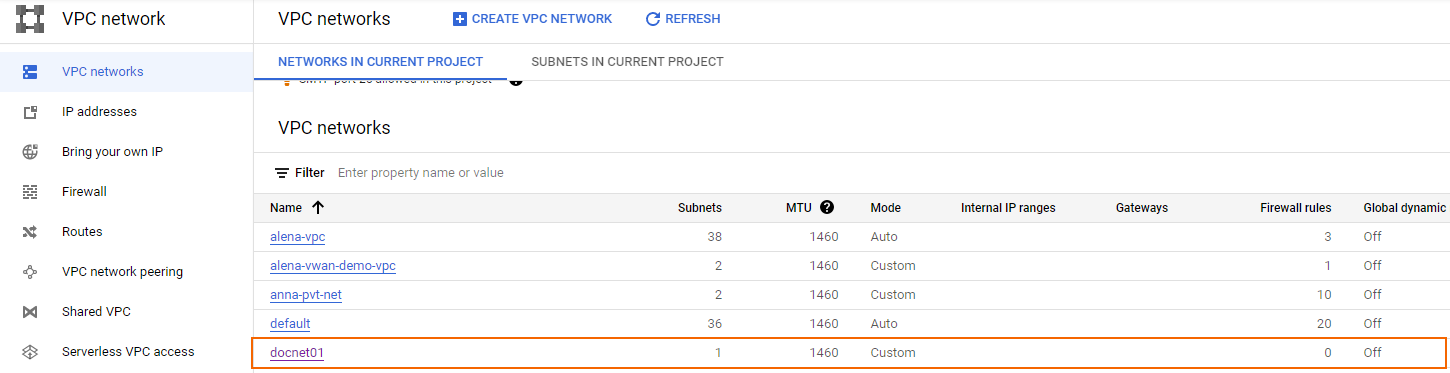
Task: Click firewall rules count 1 for alena-vwan-demo-vpc
Action: tap(1328, 266)
